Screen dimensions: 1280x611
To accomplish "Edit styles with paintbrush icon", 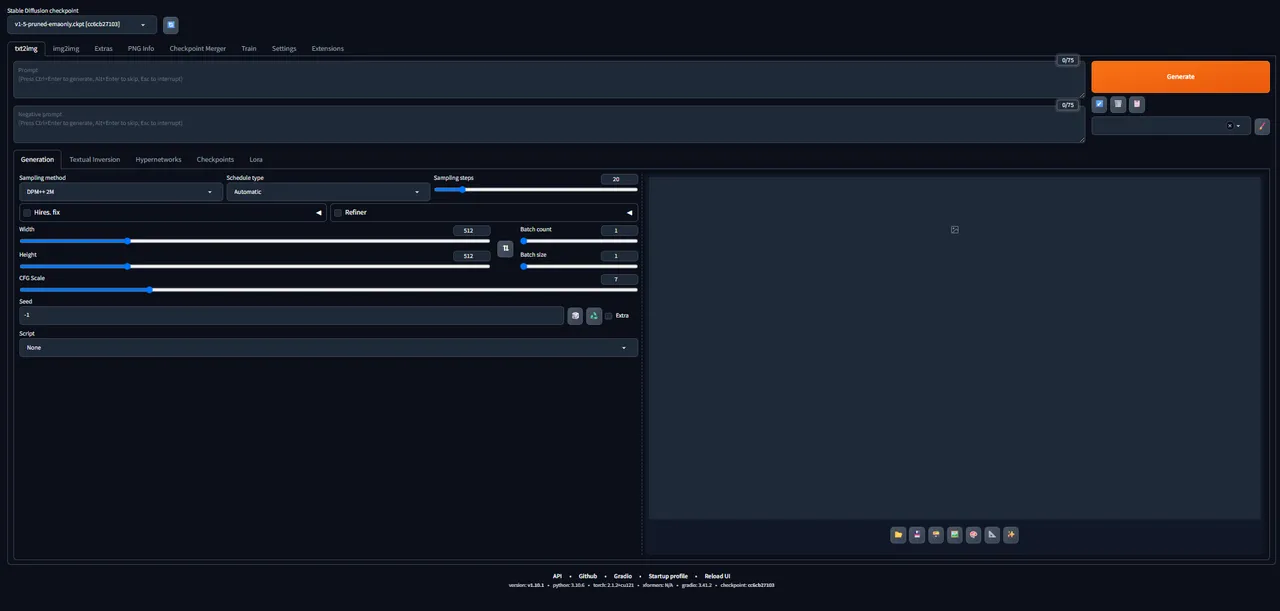I will coord(1262,126).
